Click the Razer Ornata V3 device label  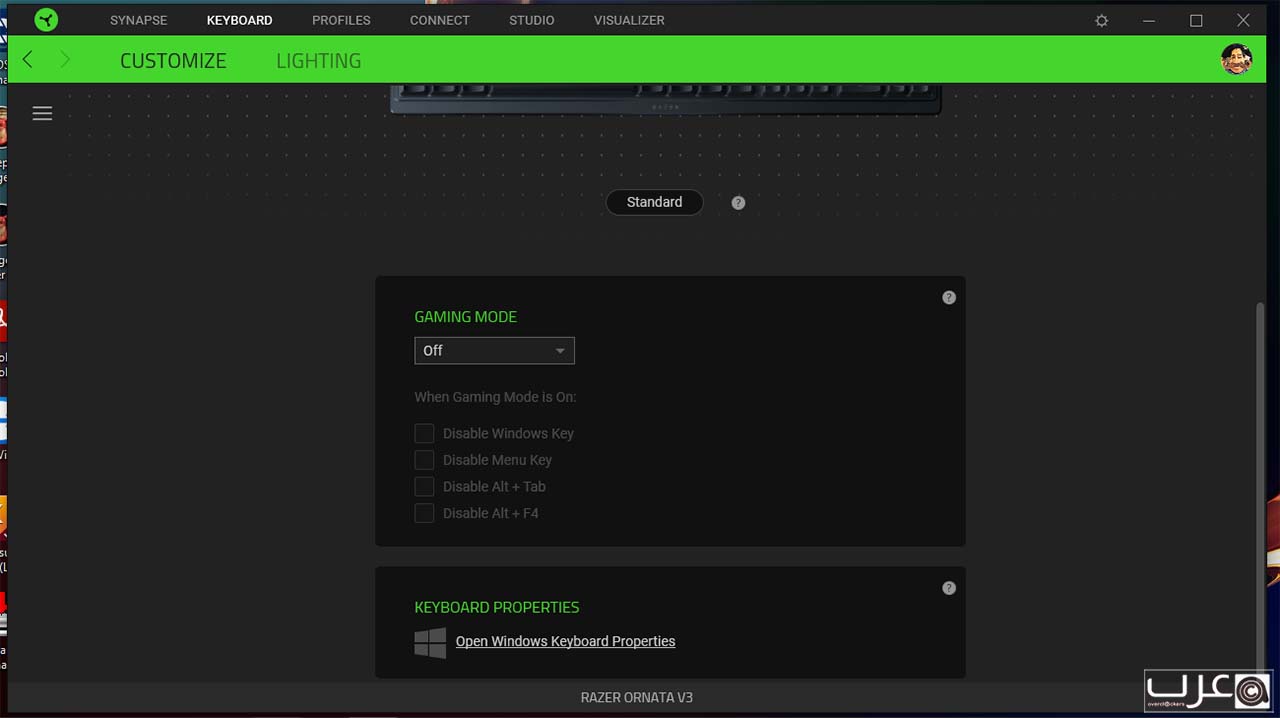pyautogui.click(x=637, y=698)
